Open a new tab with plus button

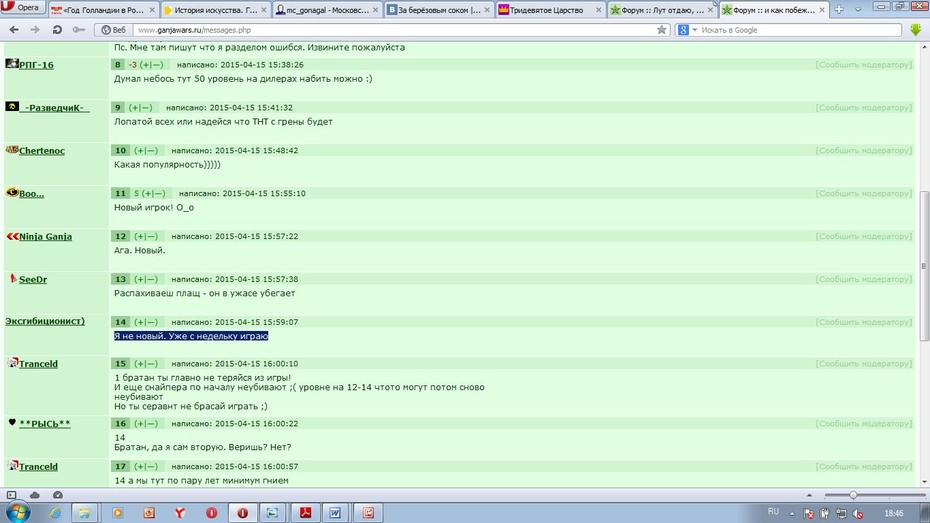839,9
